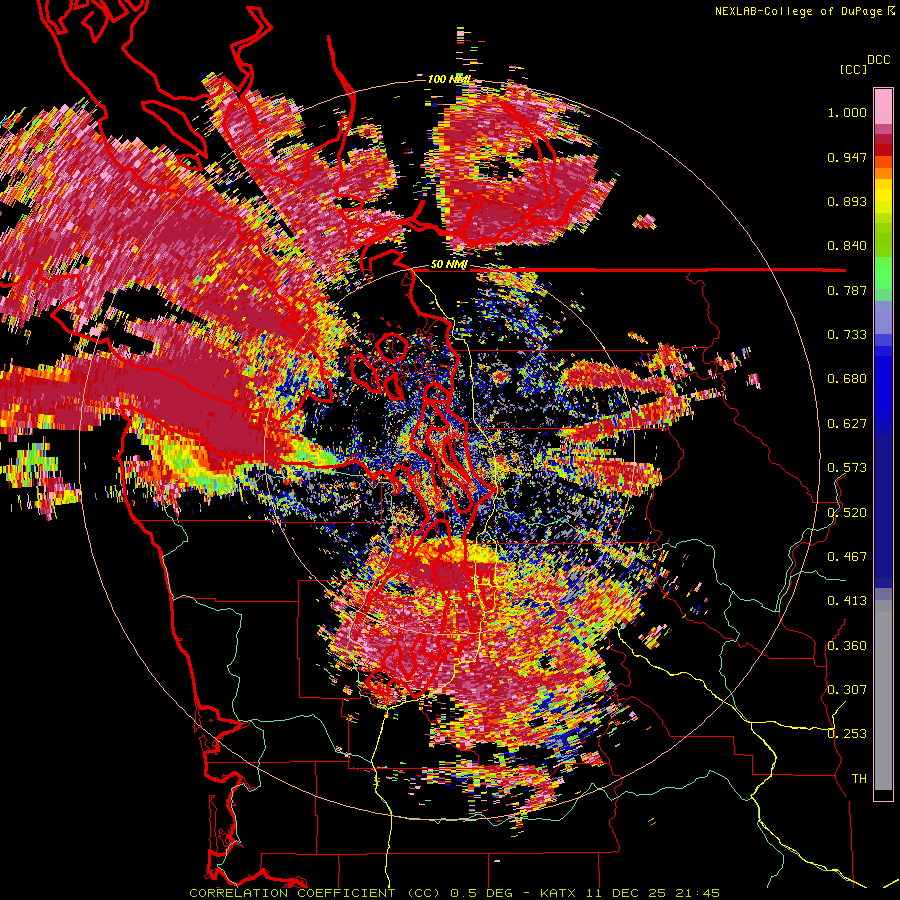Screen dimensions: 900x900
Task: Pick the pink top color of scale
Action: [883, 106]
